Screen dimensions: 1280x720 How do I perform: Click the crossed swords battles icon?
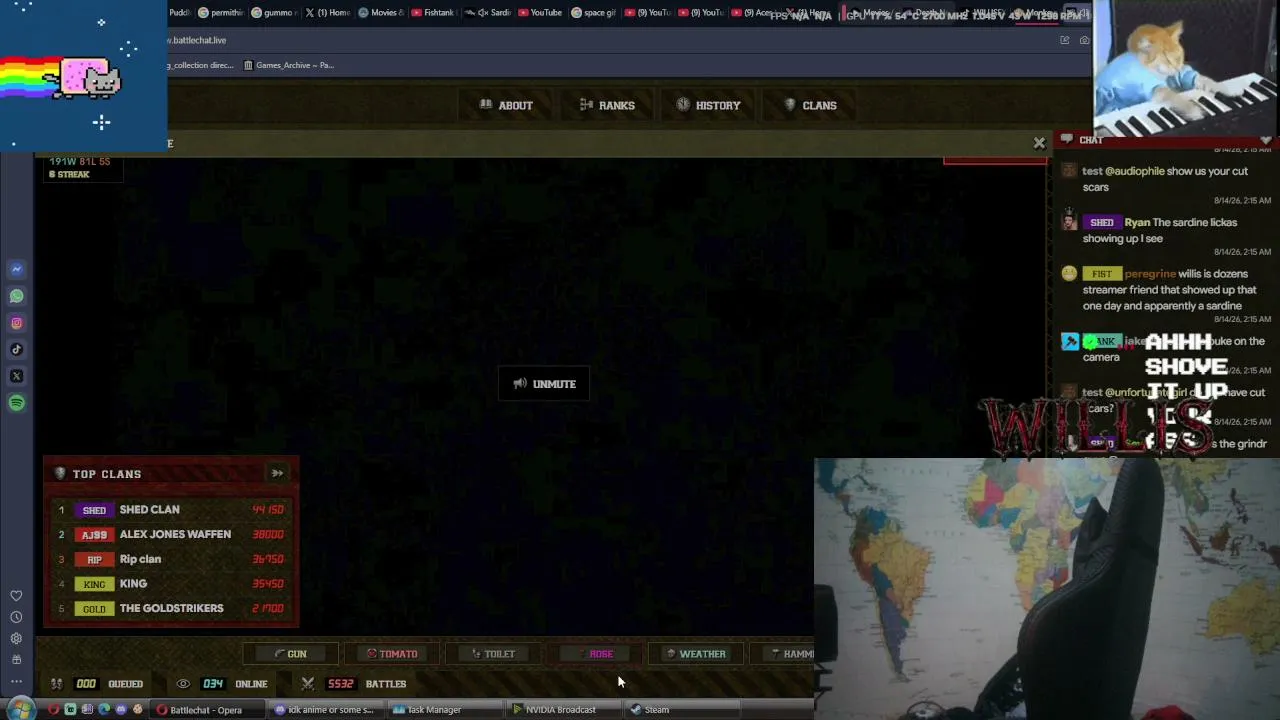(308, 684)
